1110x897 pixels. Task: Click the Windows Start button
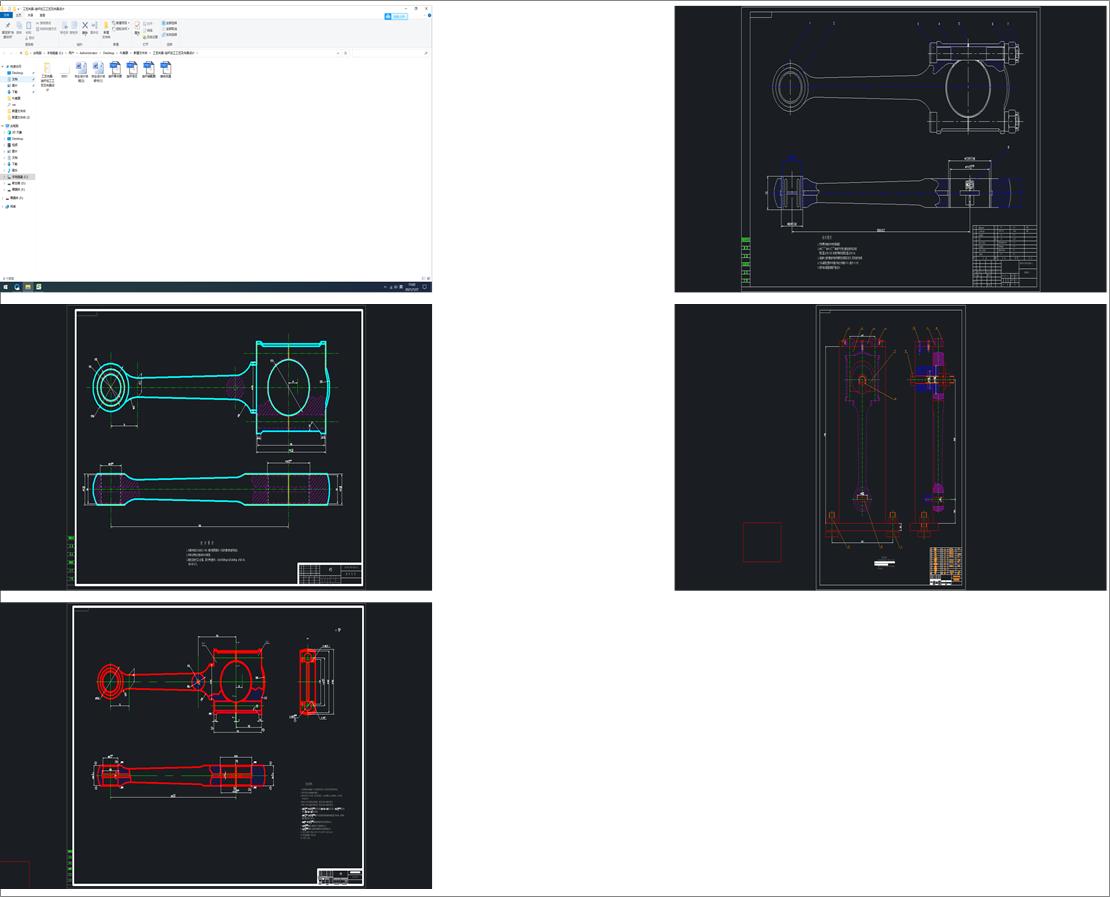point(6,287)
